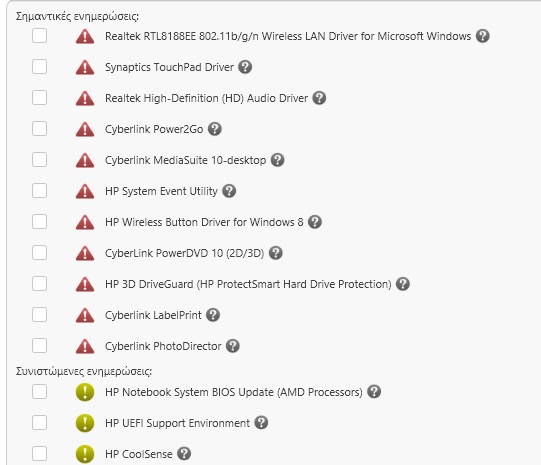Click yellow alert icon for HP UEFI Support Environment
541x465 pixels.
85,423
